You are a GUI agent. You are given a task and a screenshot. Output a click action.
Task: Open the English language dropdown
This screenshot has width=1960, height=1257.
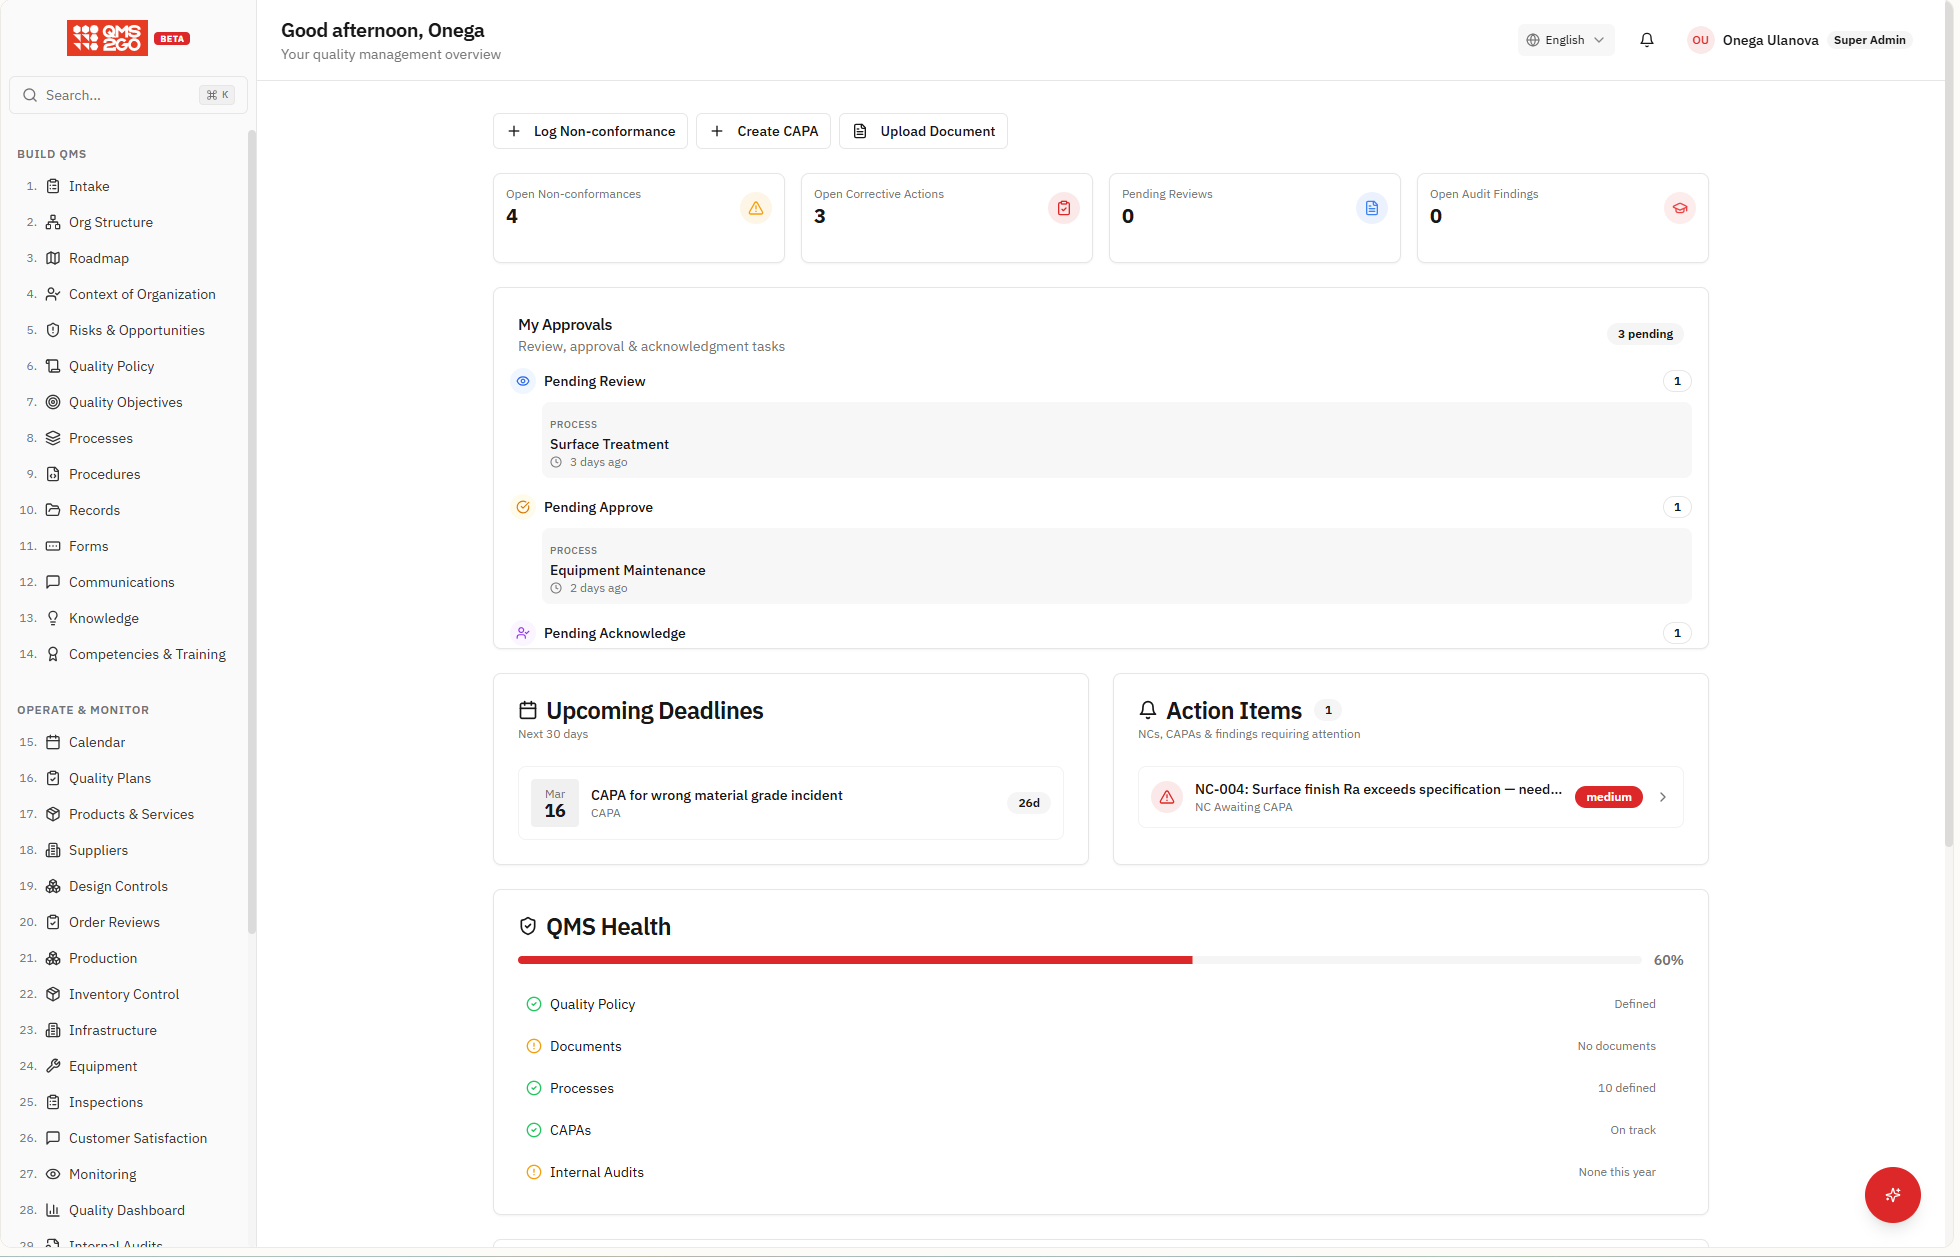(1565, 40)
